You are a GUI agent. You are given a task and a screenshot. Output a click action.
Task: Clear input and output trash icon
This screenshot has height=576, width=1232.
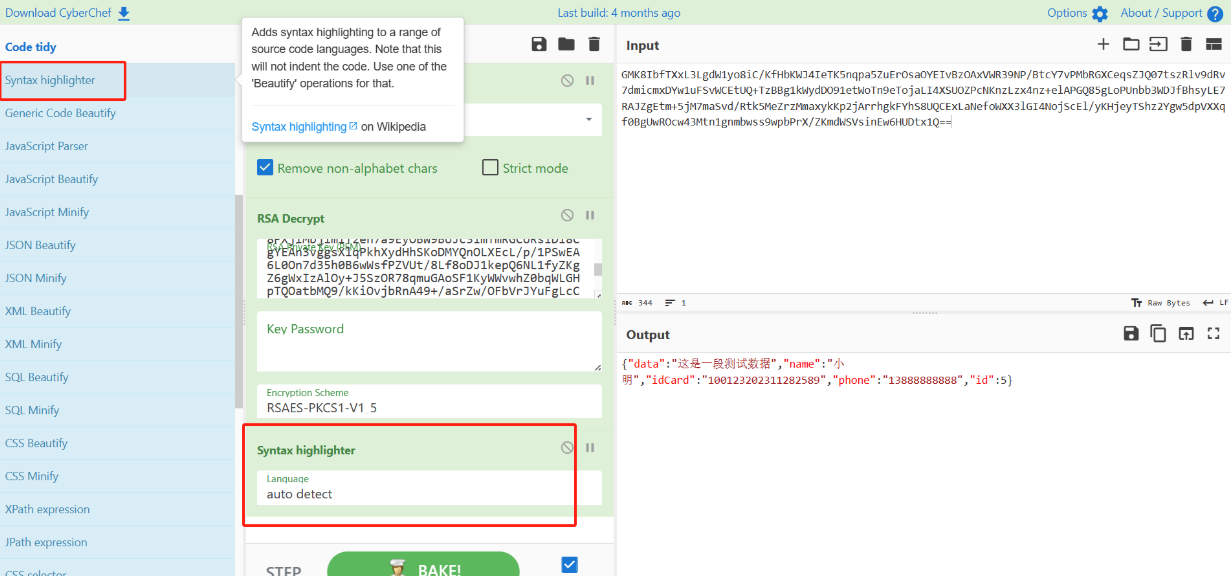click(x=1186, y=44)
